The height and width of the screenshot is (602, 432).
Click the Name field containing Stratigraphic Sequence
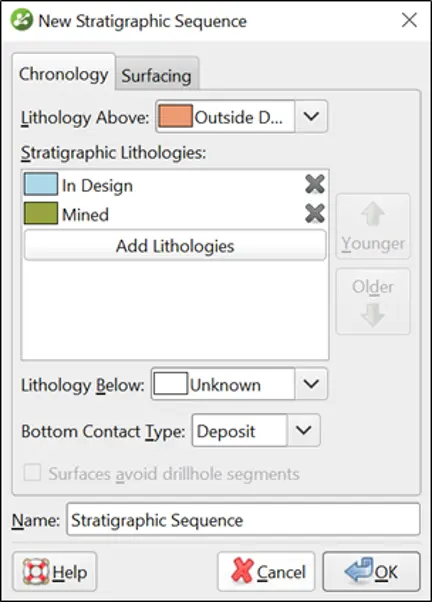pyautogui.click(x=243, y=520)
